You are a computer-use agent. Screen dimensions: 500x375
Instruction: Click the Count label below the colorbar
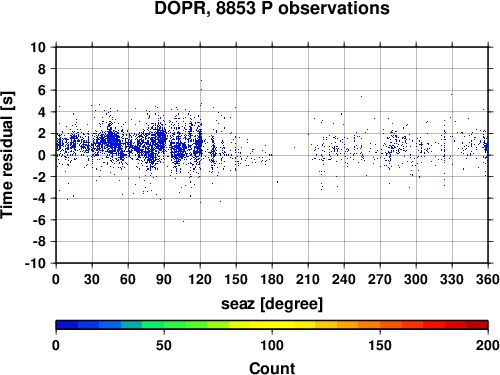(x=272, y=369)
